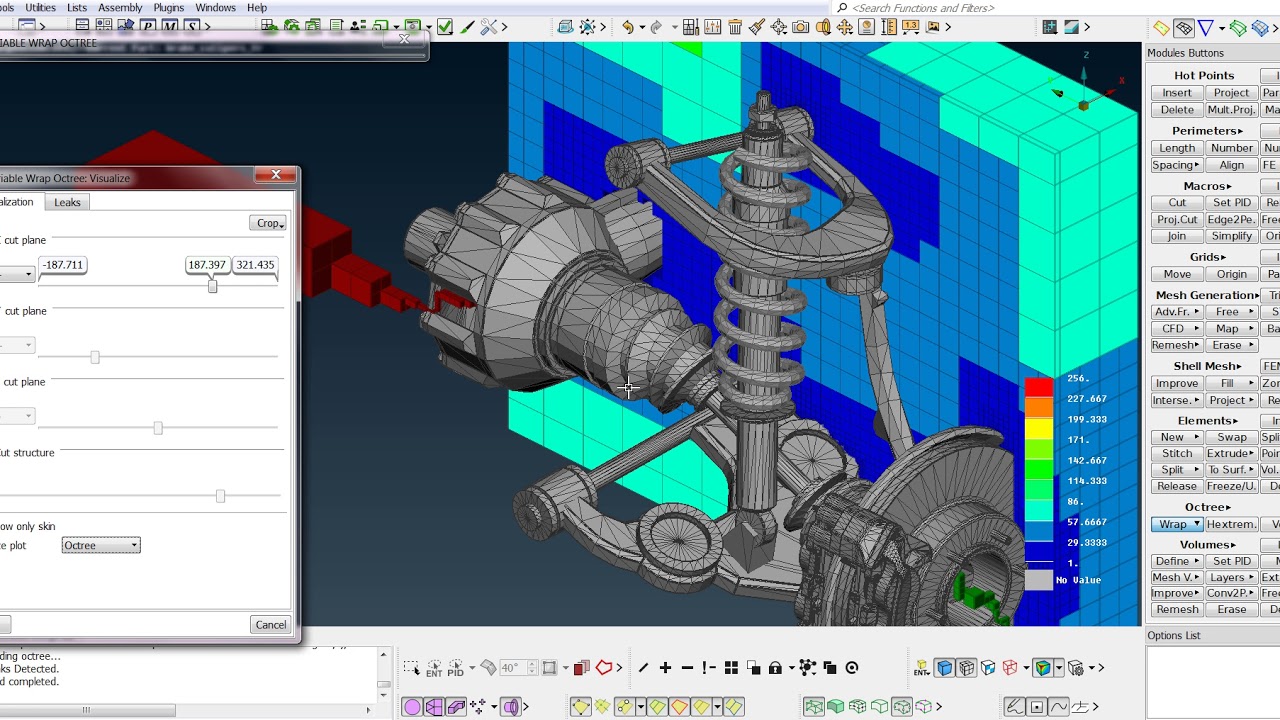The width and height of the screenshot is (1280, 720).
Task: Click the yellow price-tag icon at top right
Action: pyautogui.click(x=1161, y=27)
